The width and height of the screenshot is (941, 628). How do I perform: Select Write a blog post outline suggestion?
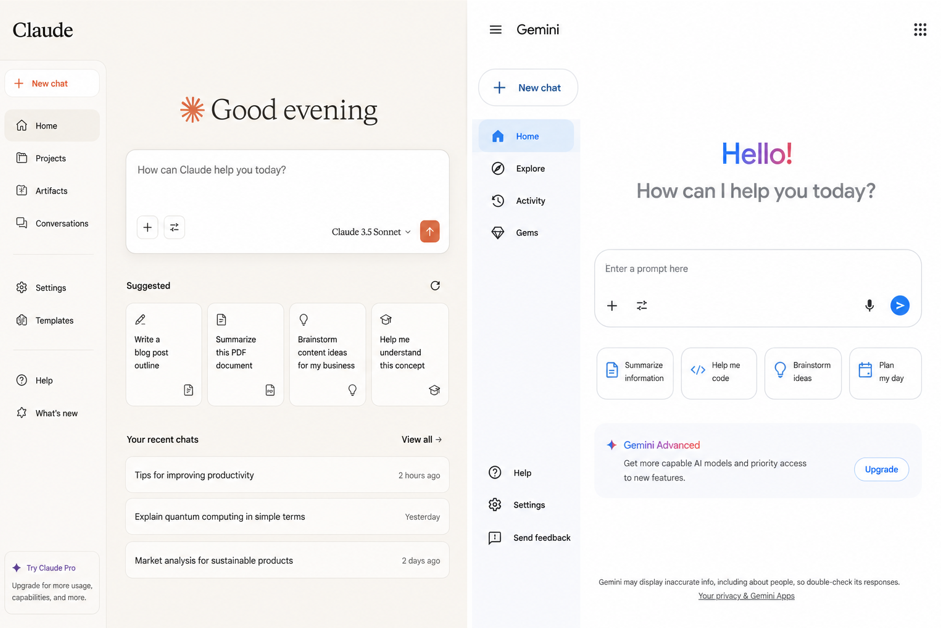click(x=164, y=354)
